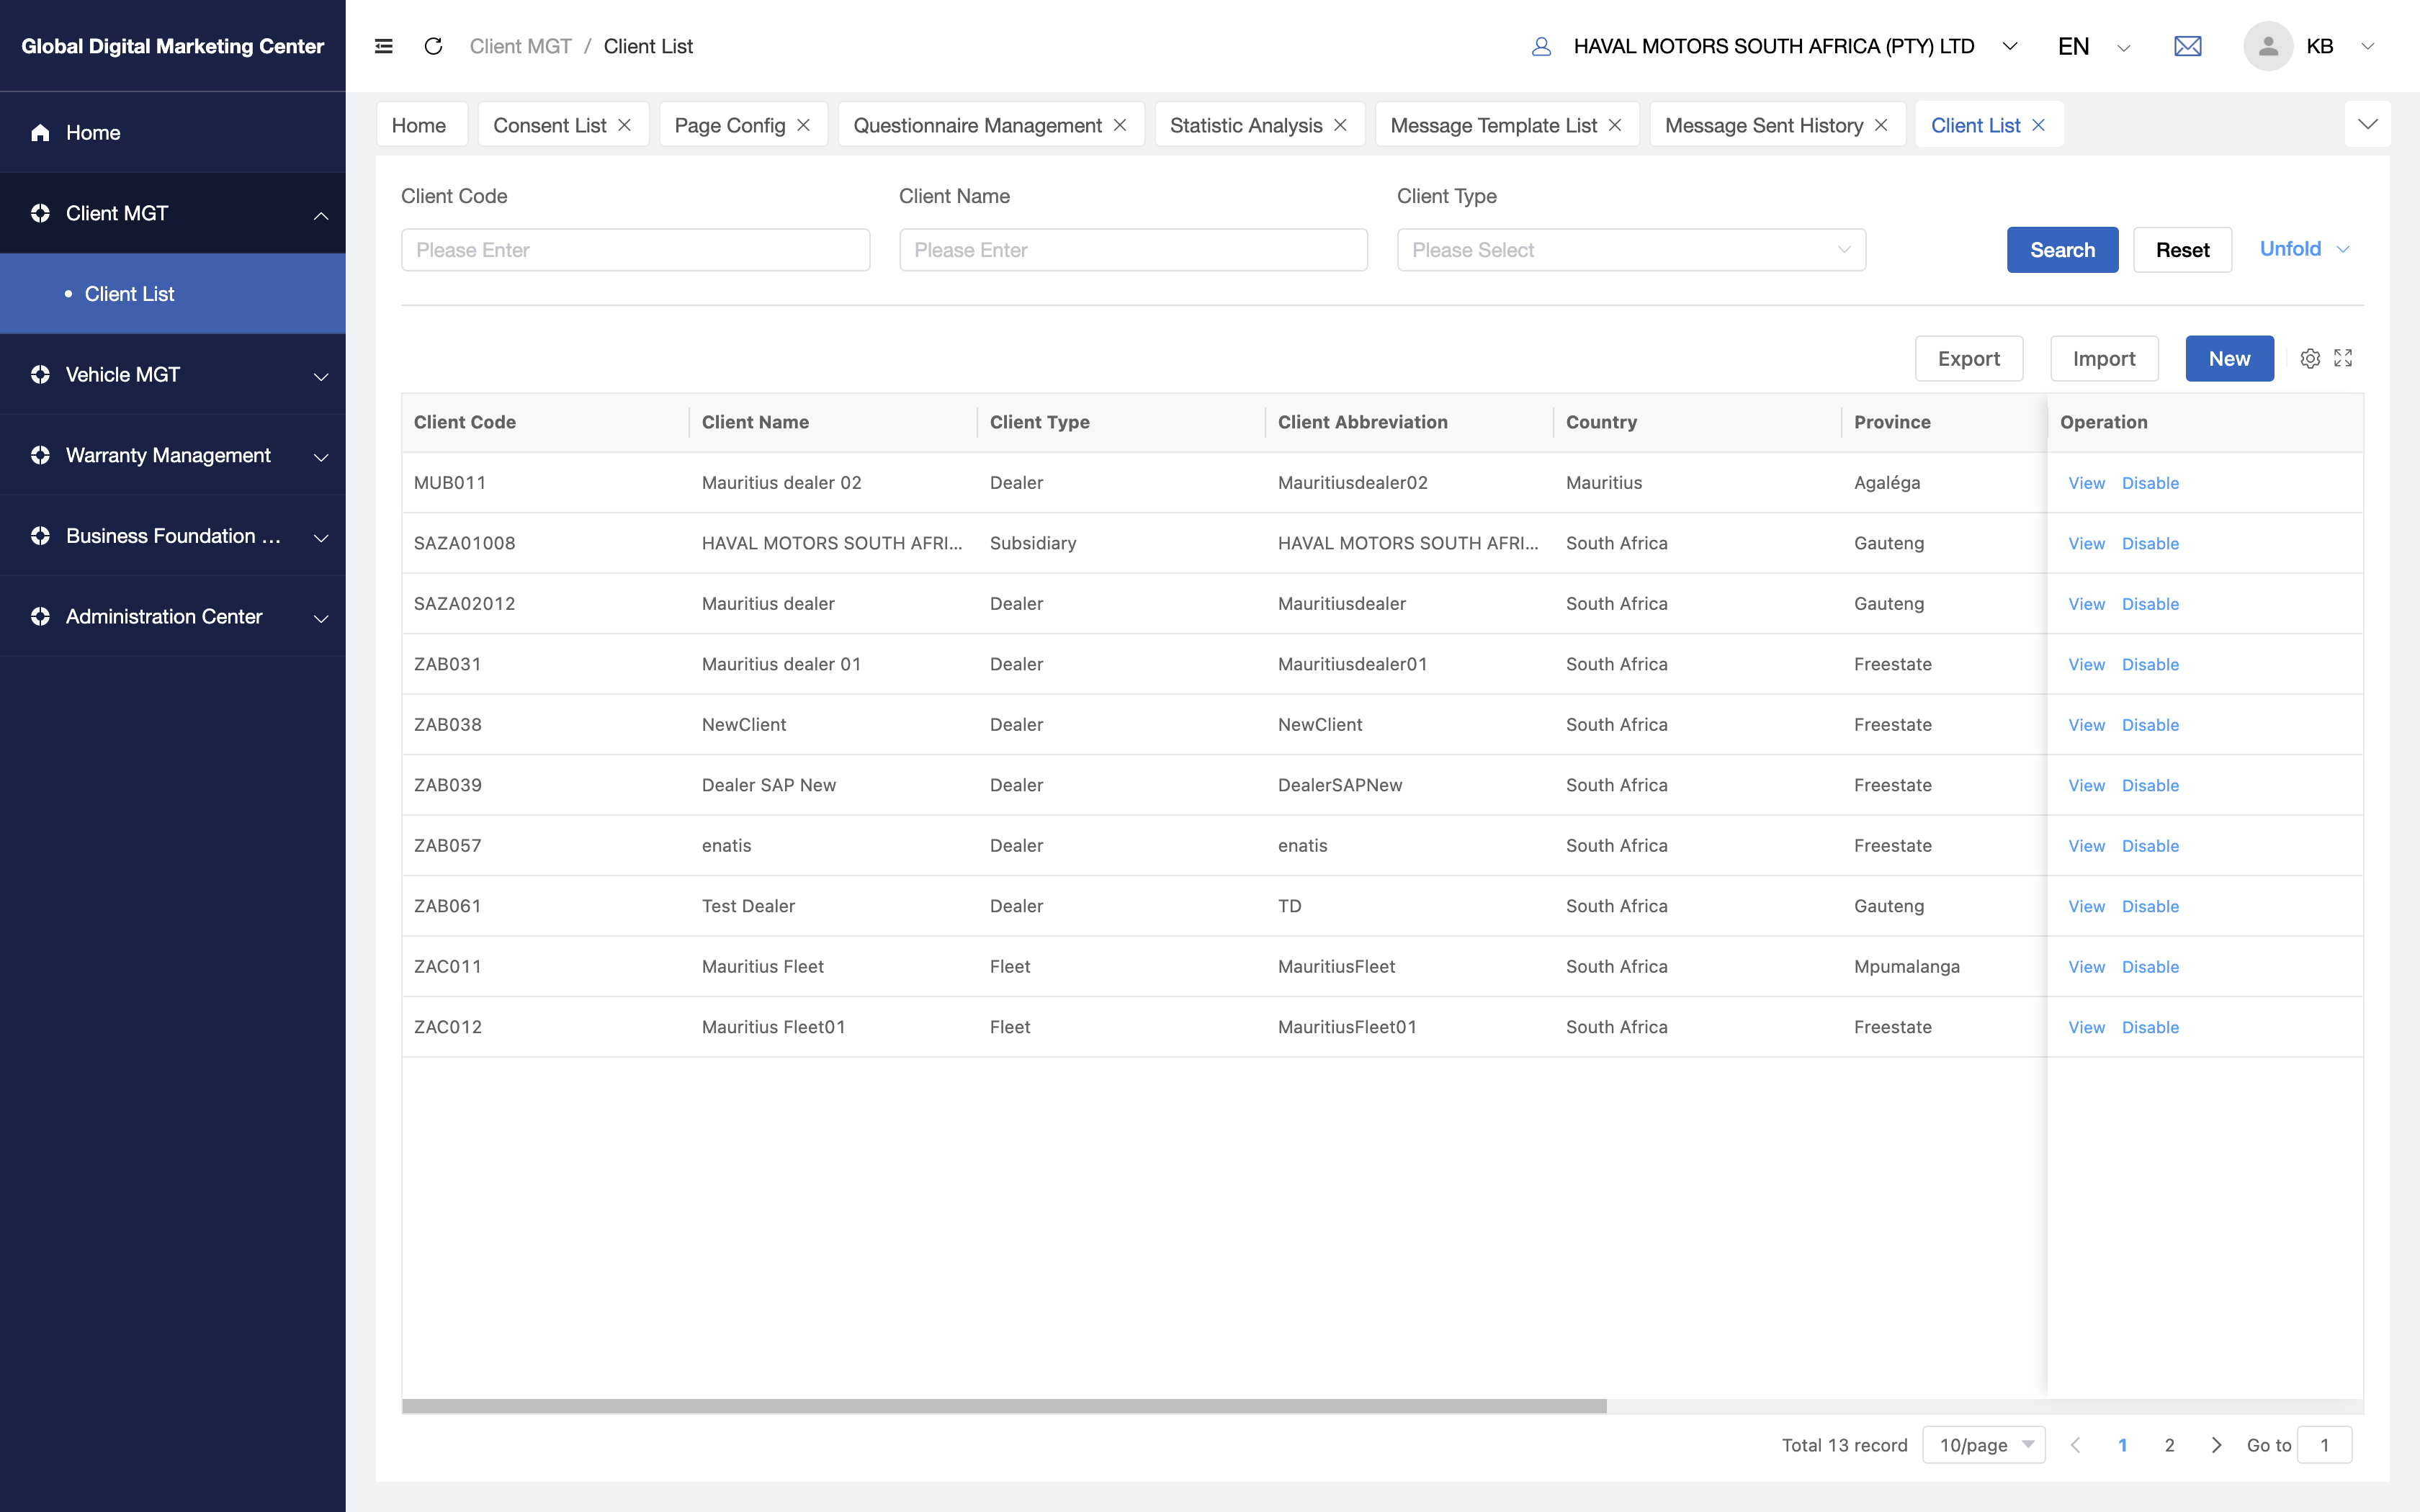The height and width of the screenshot is (1512, 2420).
Task: Disable the SAZA01008 client
Action: click(x=2150, y=543)
